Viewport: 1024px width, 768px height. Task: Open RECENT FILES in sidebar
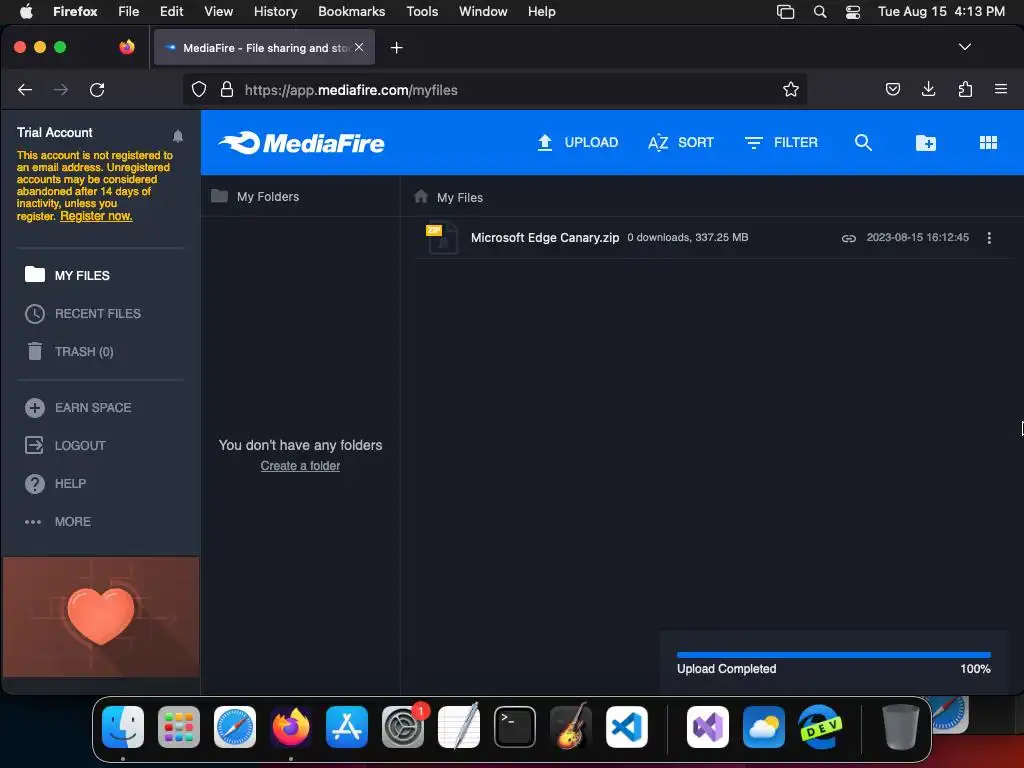pos(82,313)
